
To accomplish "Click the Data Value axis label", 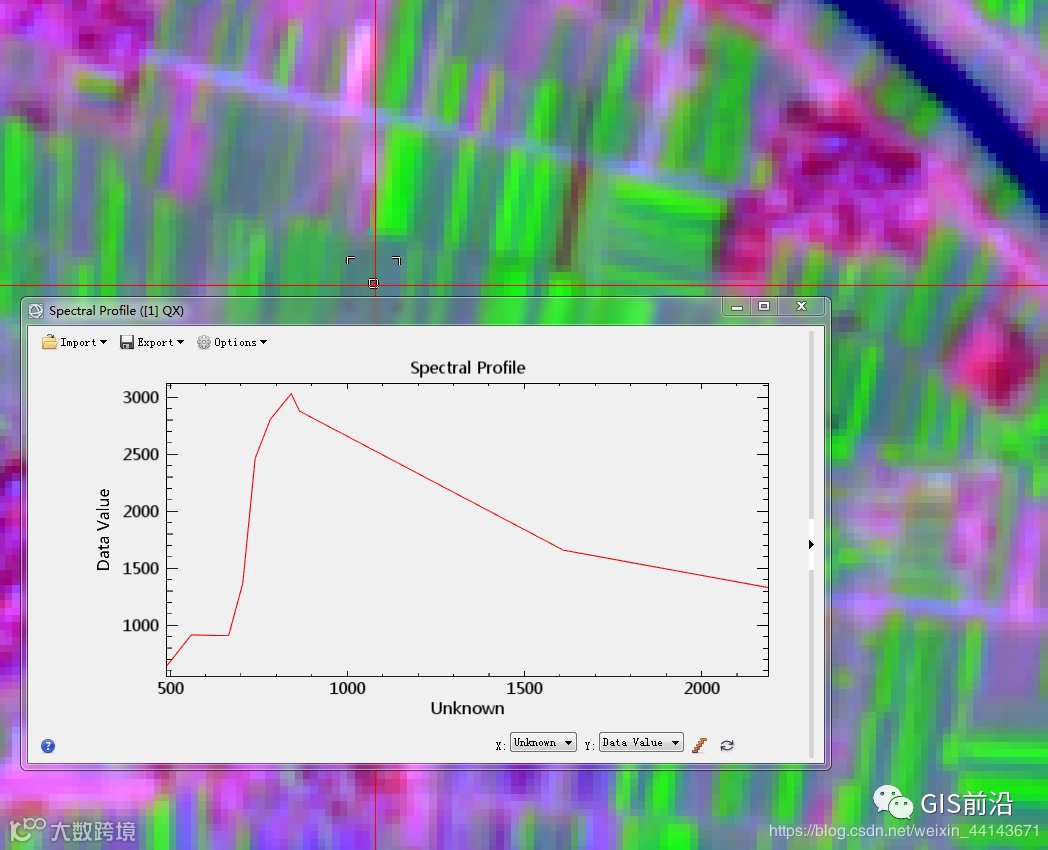I will (103, 529).
